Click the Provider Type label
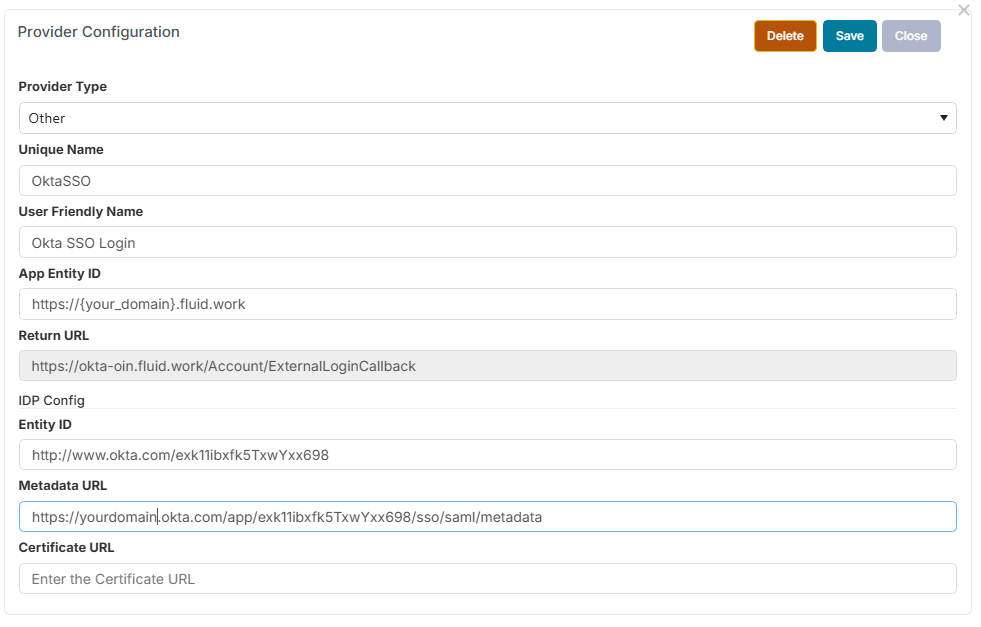The width and height of the screenshot is (981, 627). click(62, 87)
